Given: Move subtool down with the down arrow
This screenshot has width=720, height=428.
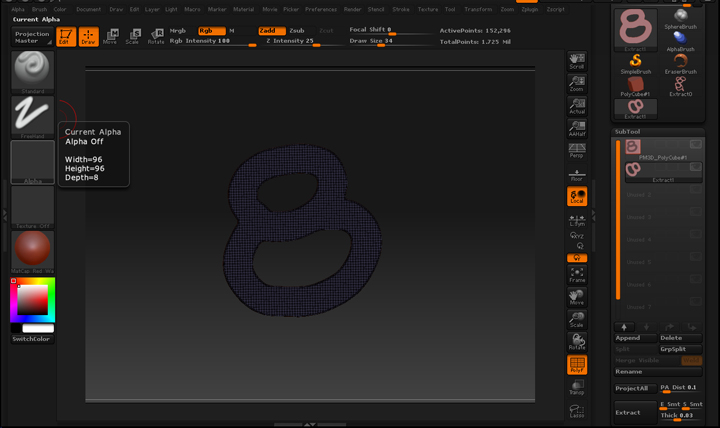Looking at the screenshot, I should 647,327.
